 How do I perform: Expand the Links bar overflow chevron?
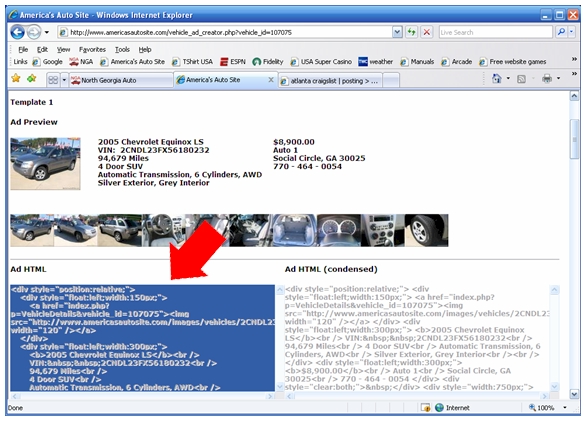click(574, 59)
